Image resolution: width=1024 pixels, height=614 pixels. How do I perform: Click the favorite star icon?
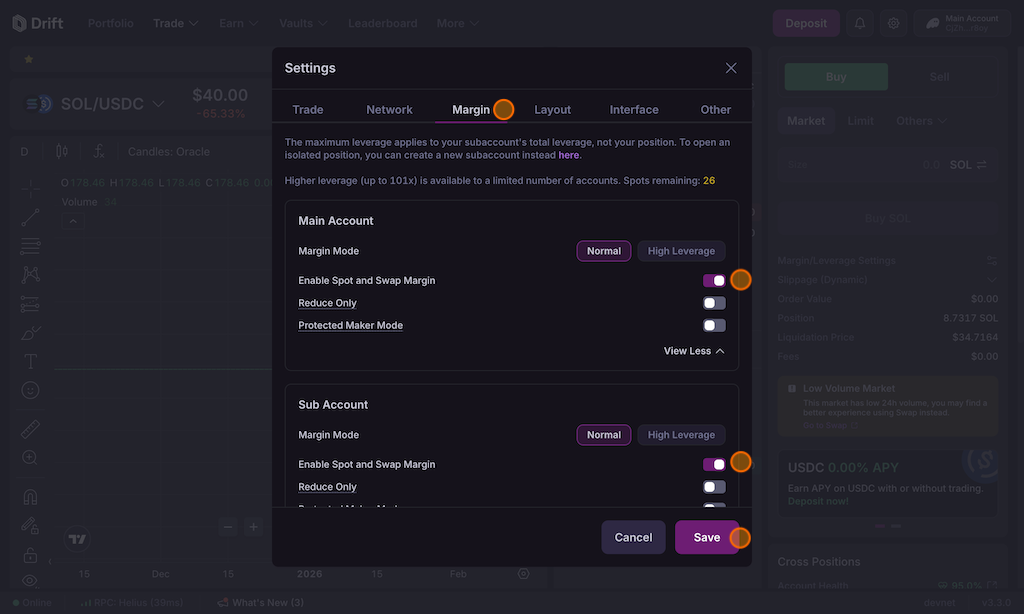click(x=28, y=60)
